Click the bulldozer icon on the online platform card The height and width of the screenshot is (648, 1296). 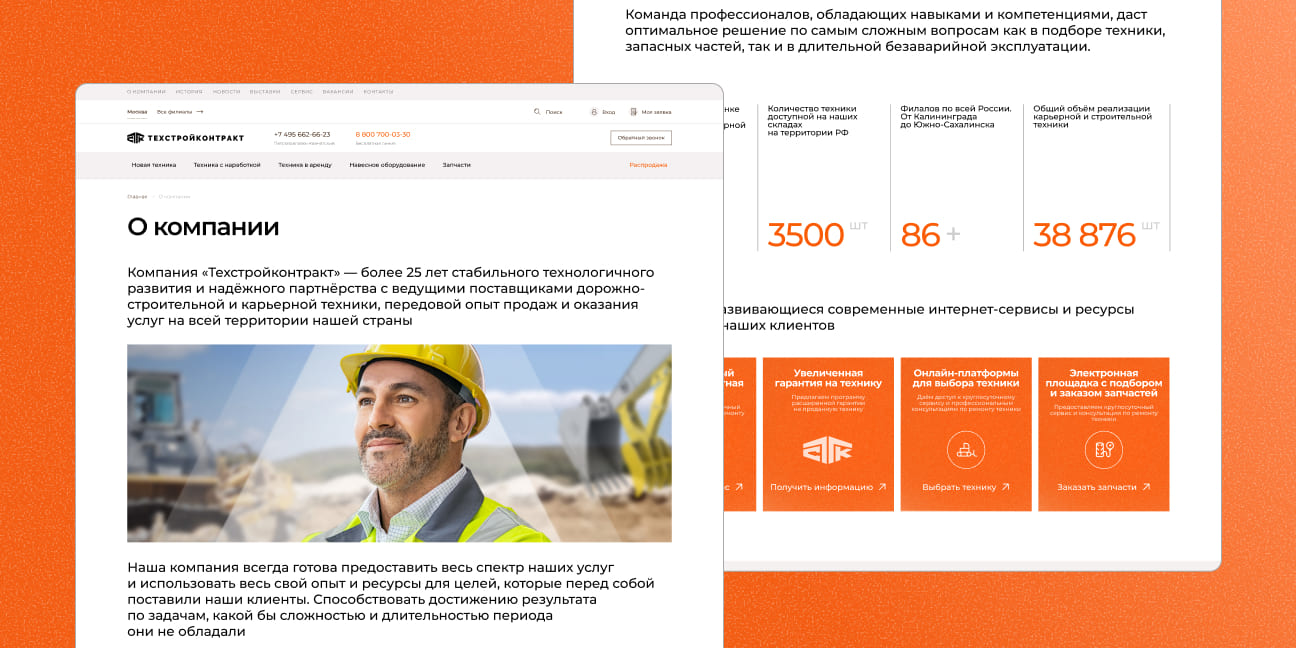click(966, 450)
